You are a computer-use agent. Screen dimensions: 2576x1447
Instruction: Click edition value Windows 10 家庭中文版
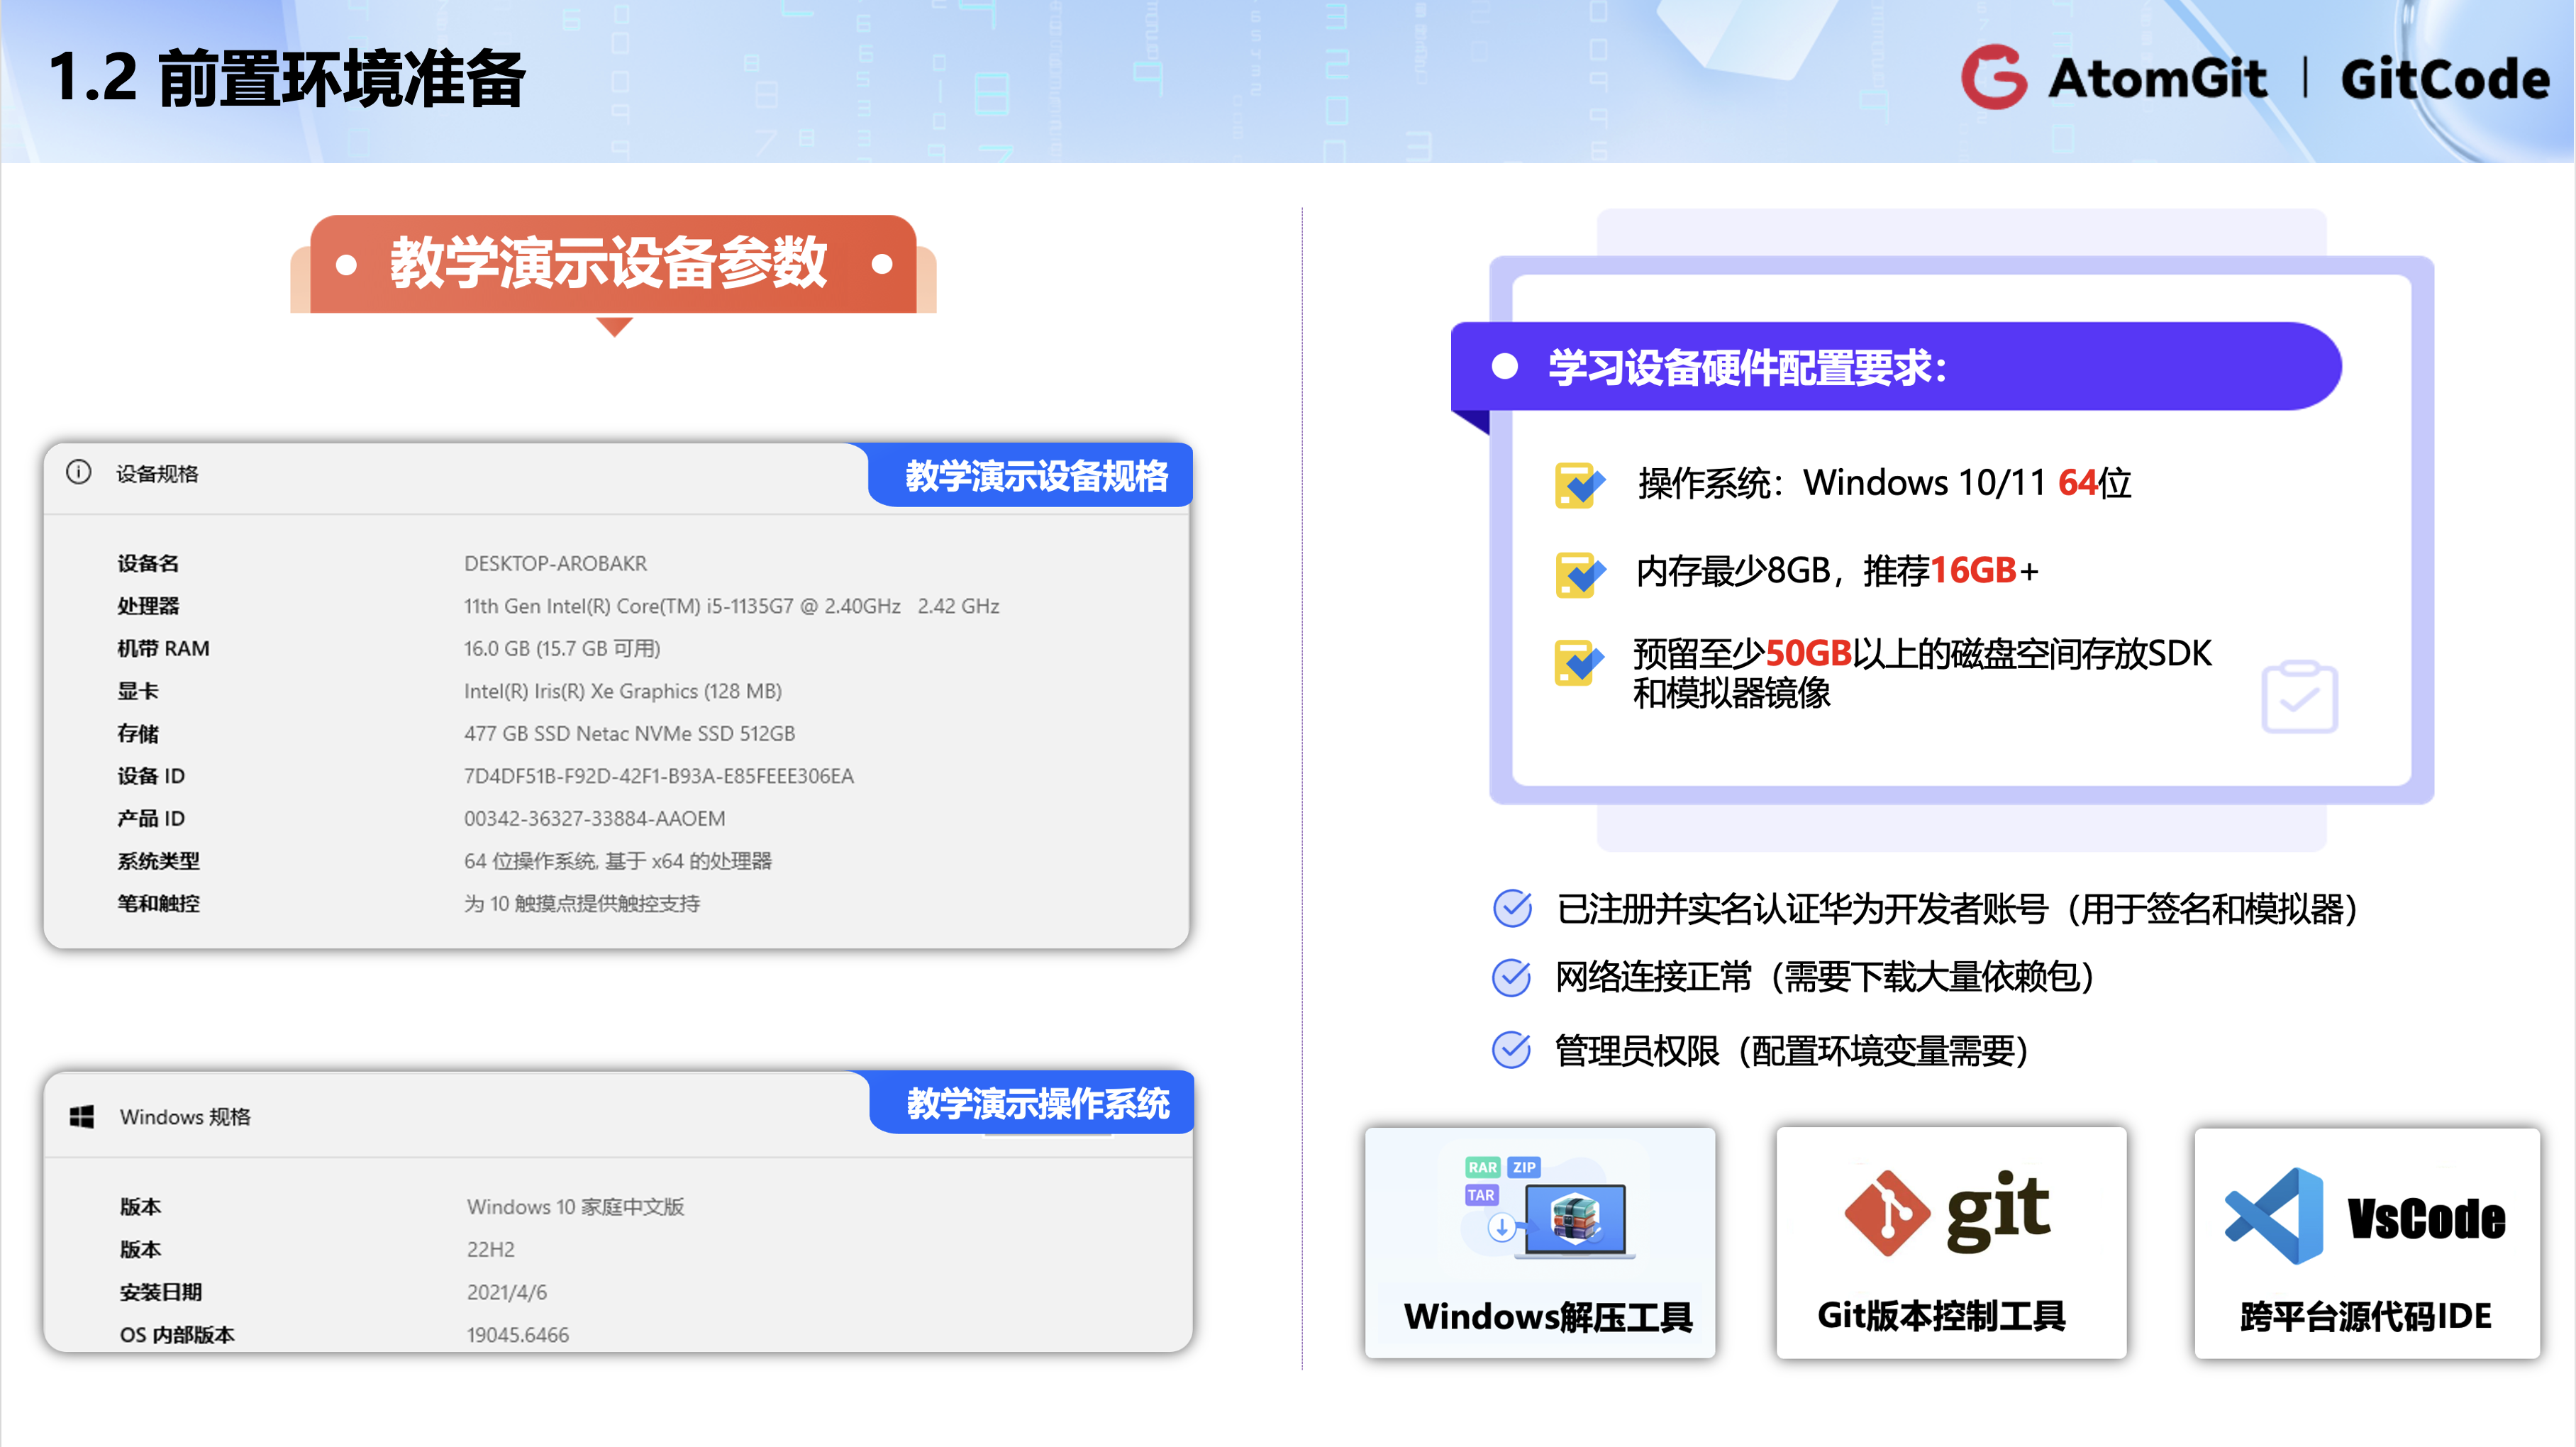575,1206
